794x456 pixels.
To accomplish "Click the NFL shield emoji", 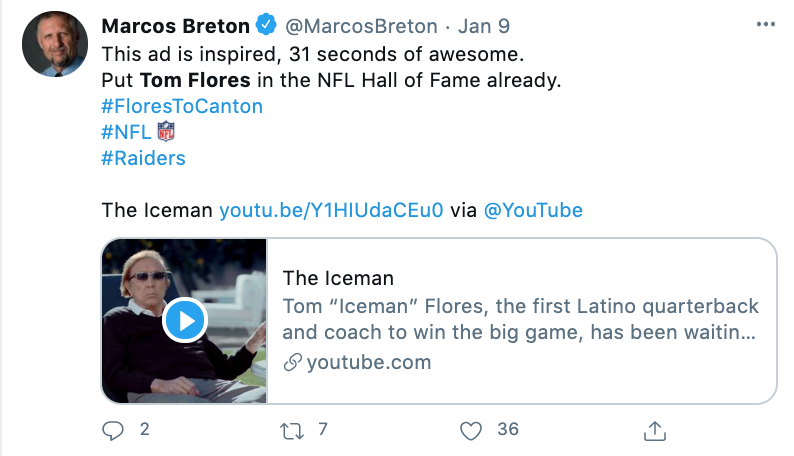I will (x=165, y=132).
